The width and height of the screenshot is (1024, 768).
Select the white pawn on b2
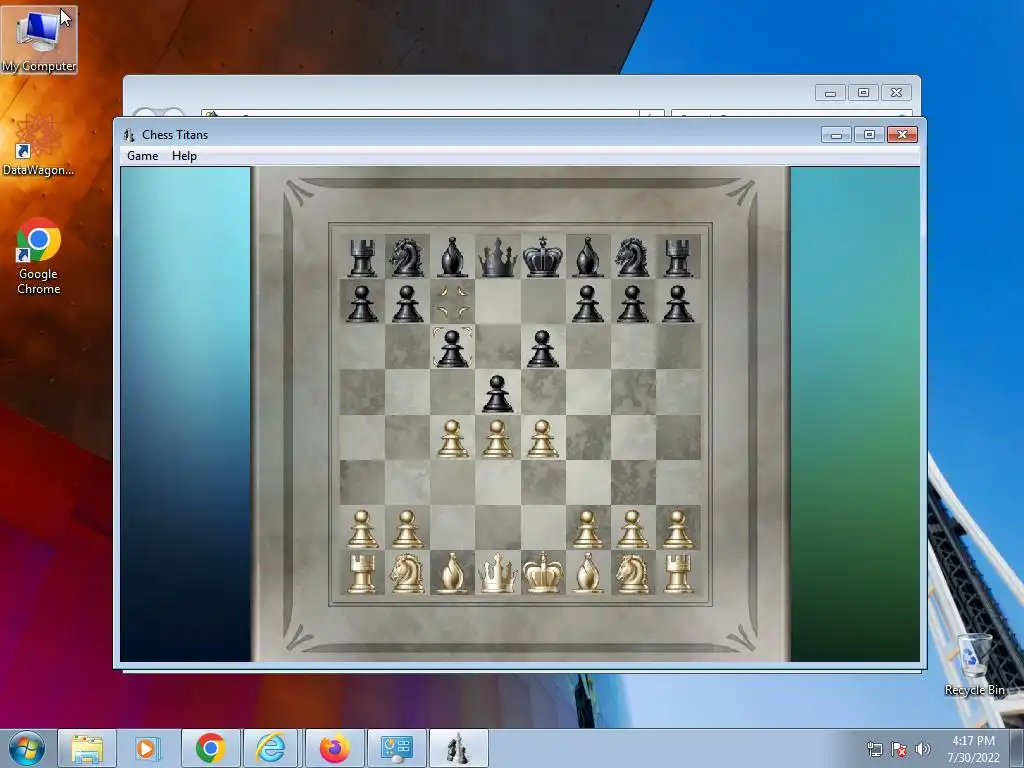[x=407, y=529]
